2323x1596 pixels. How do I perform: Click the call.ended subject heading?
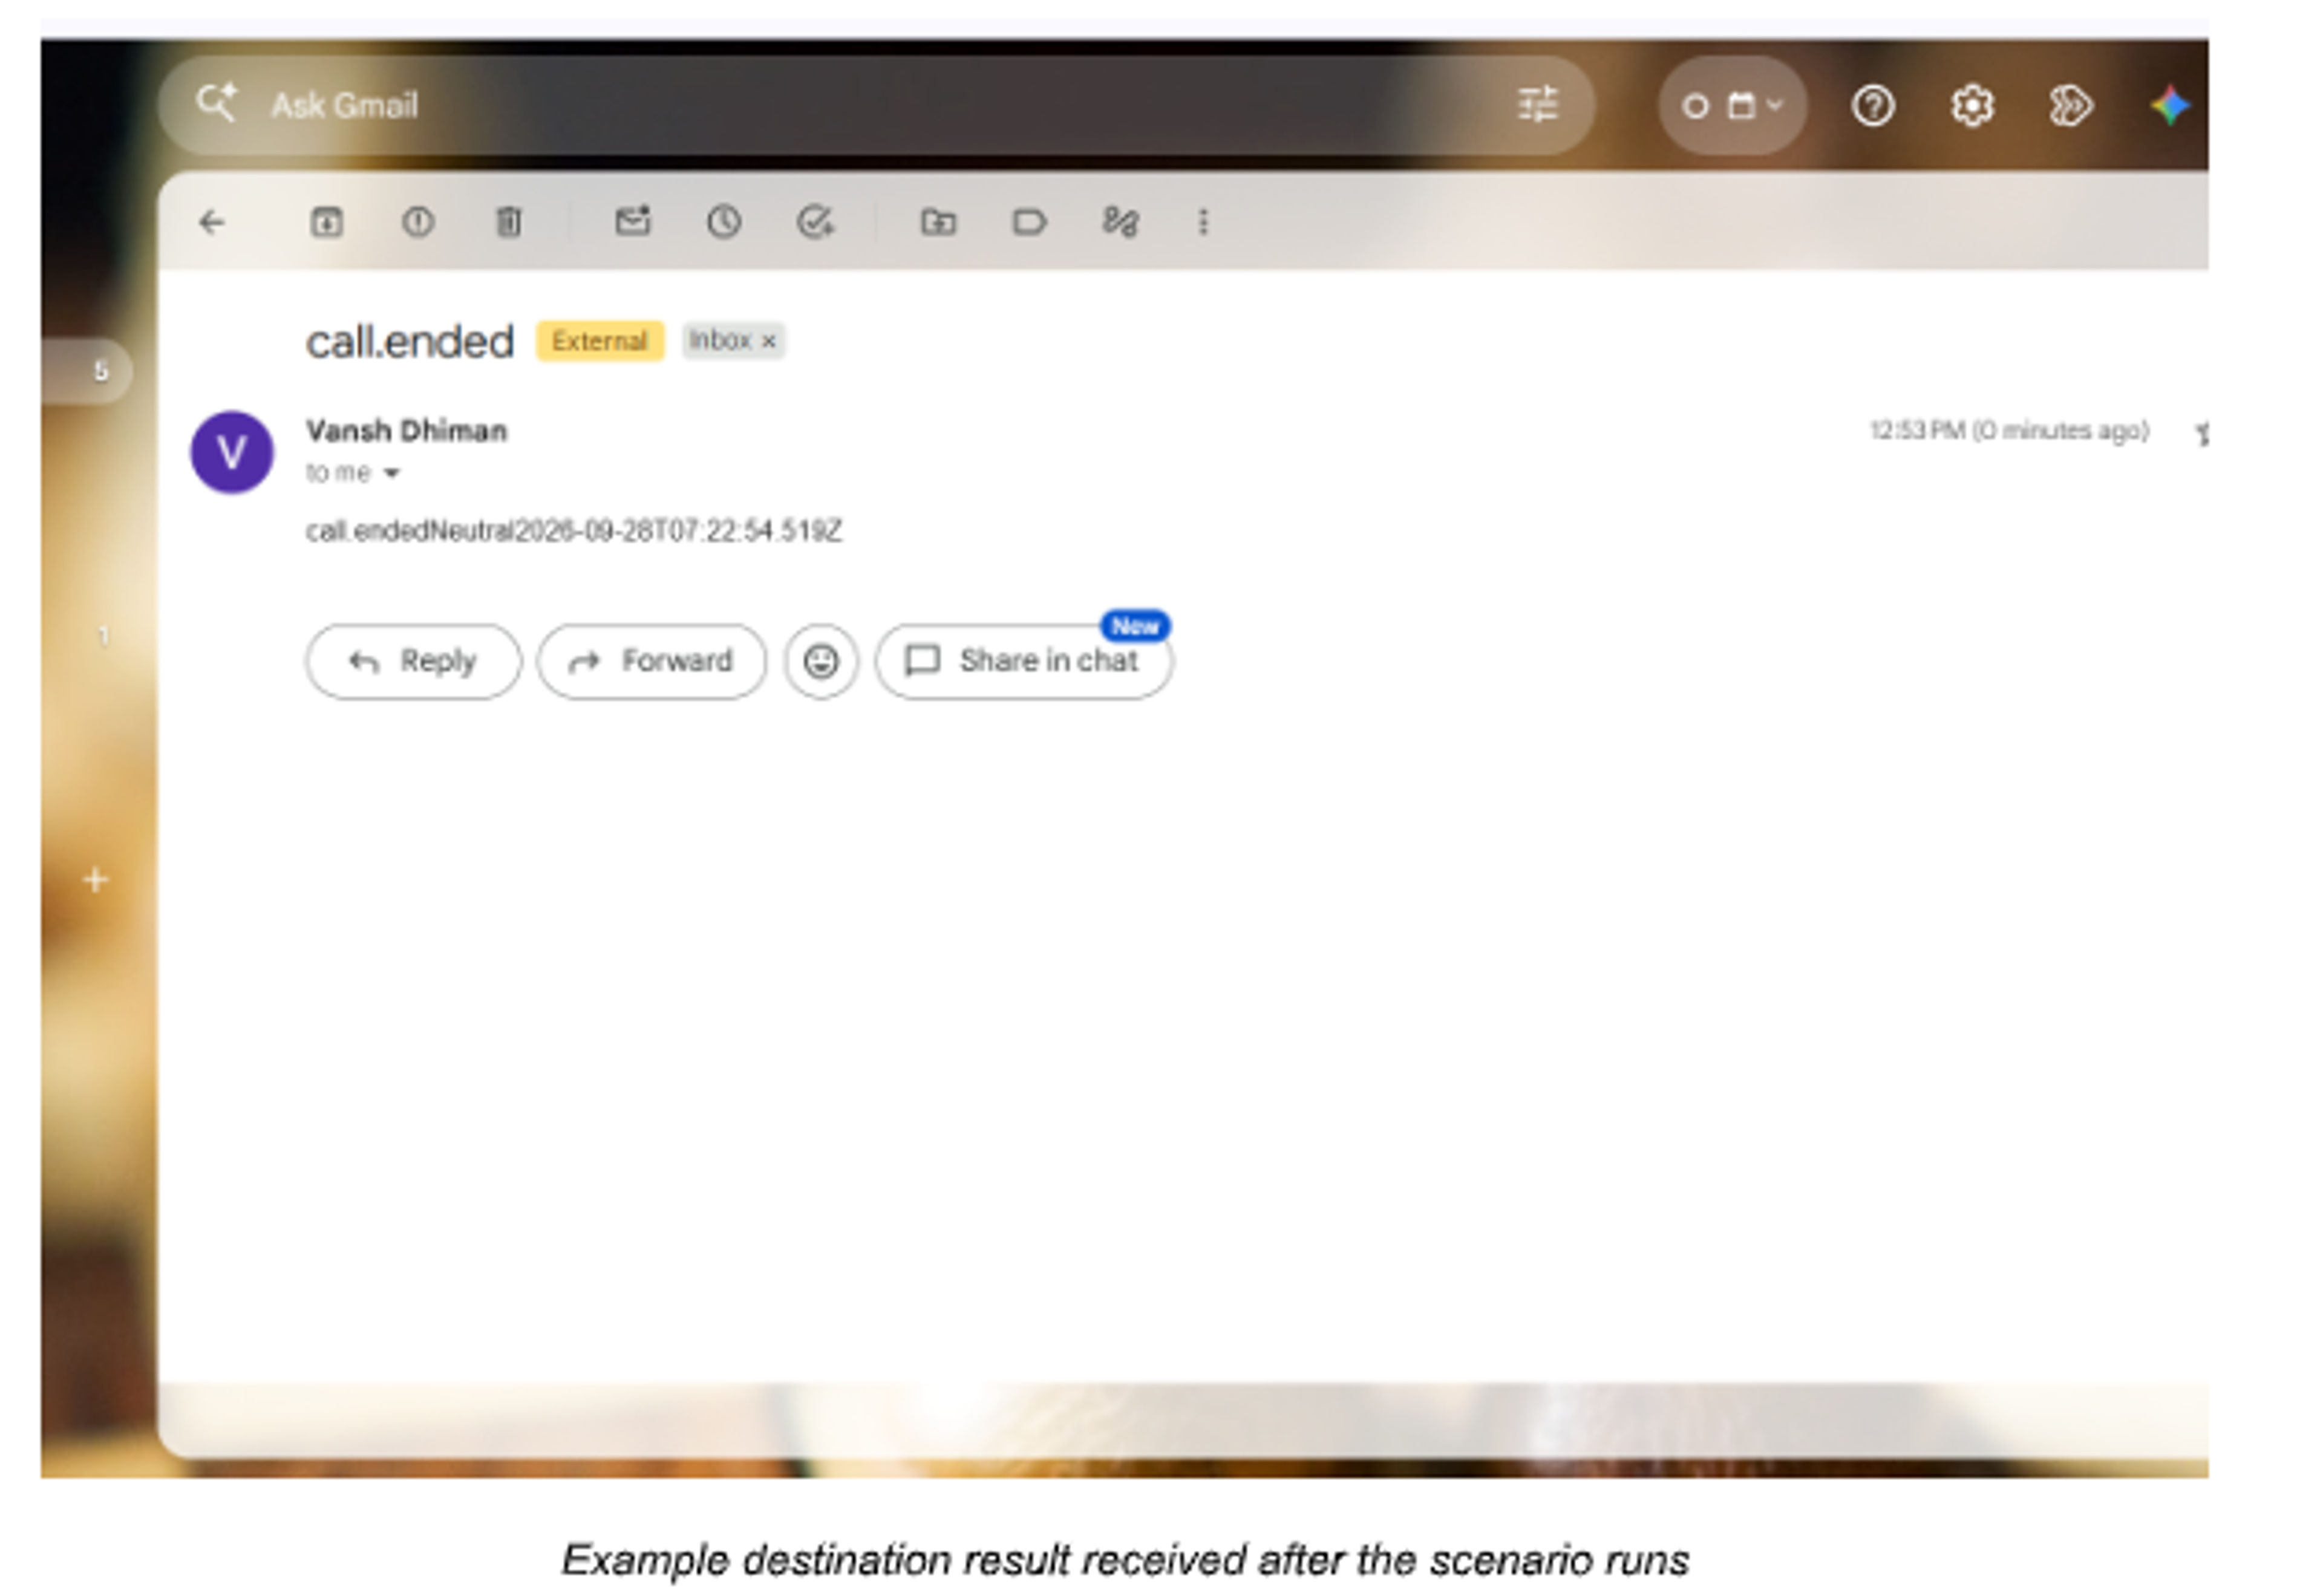click(410, 342)
